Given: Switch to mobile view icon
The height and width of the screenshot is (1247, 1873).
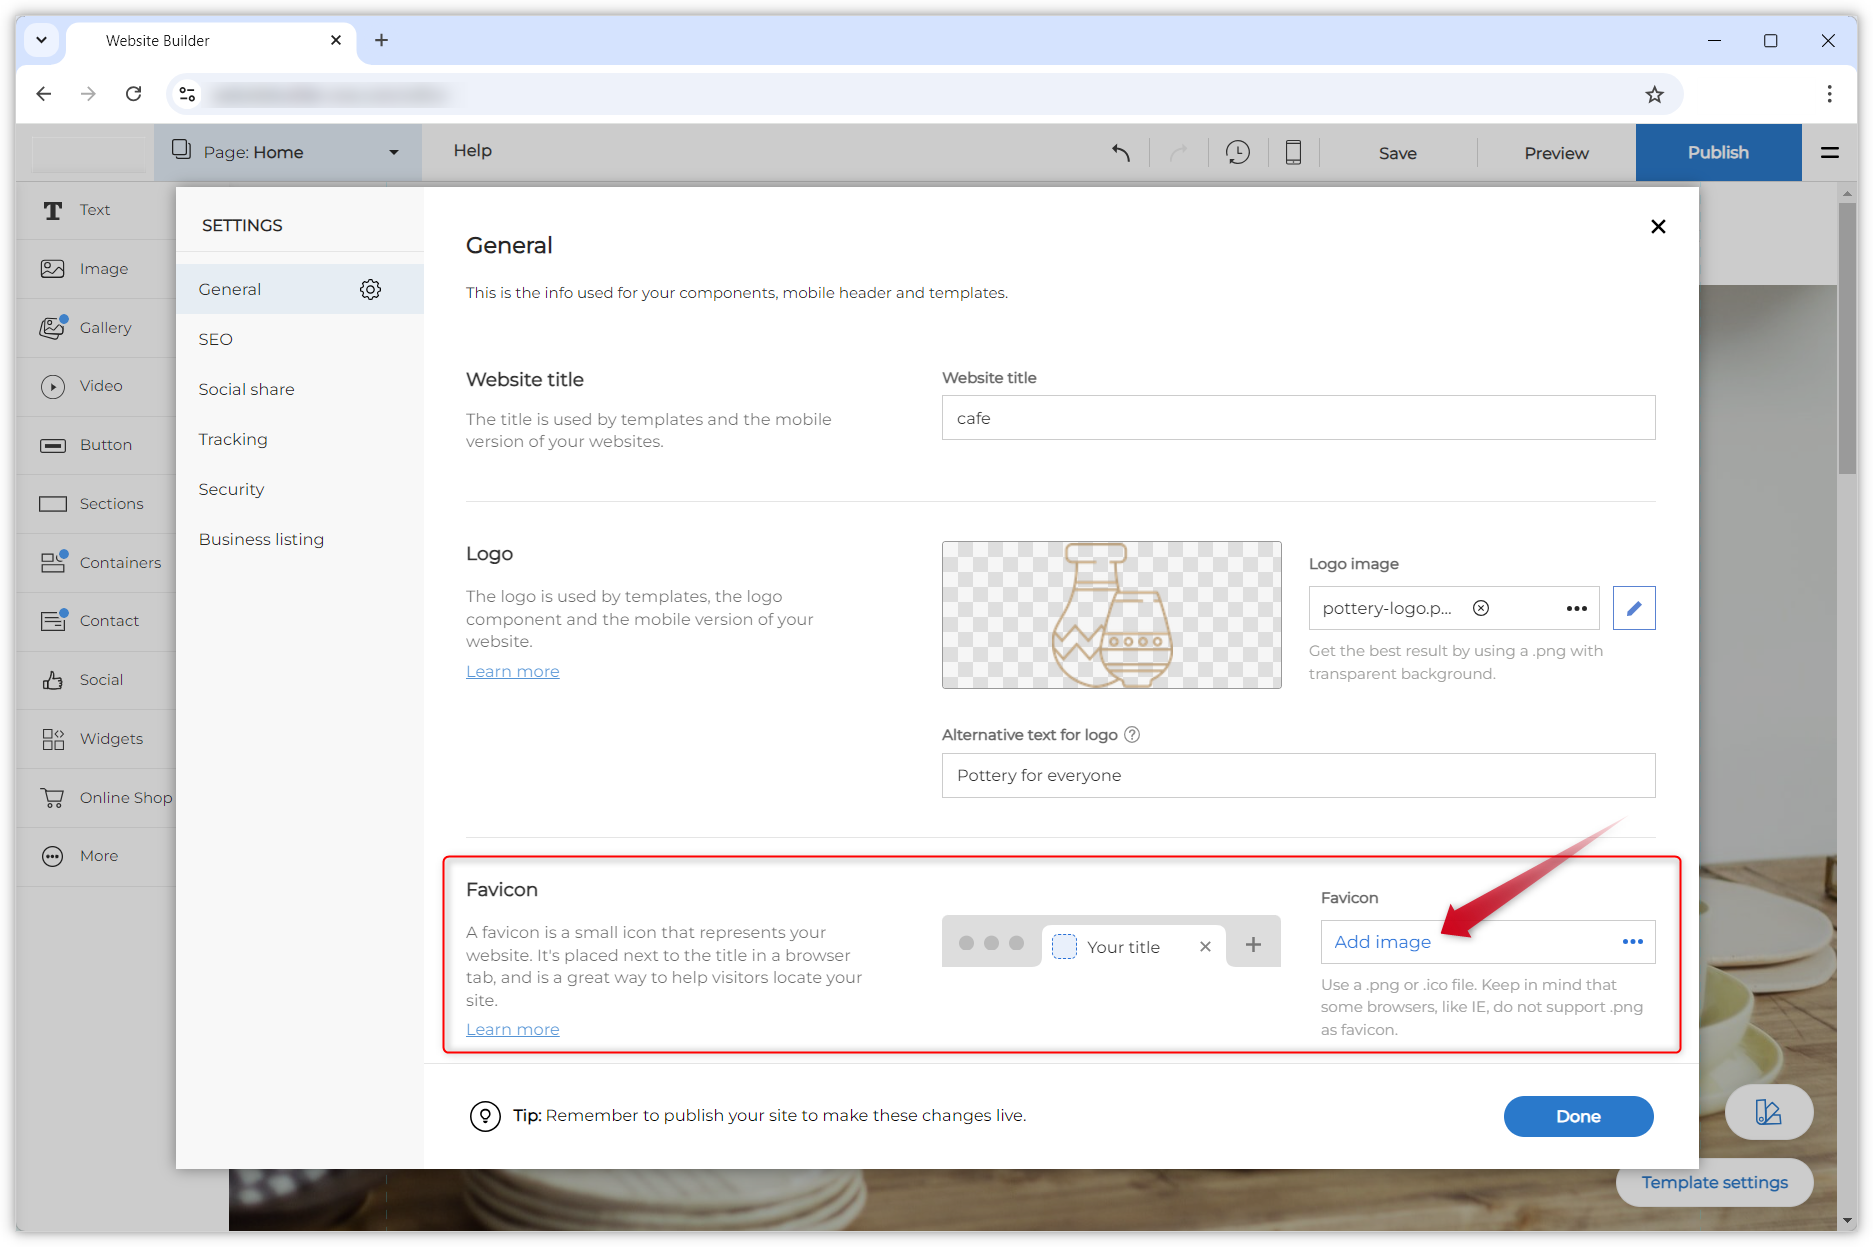Looking at the screenshot, I should pyautogui.click(x=1293, y=153).
